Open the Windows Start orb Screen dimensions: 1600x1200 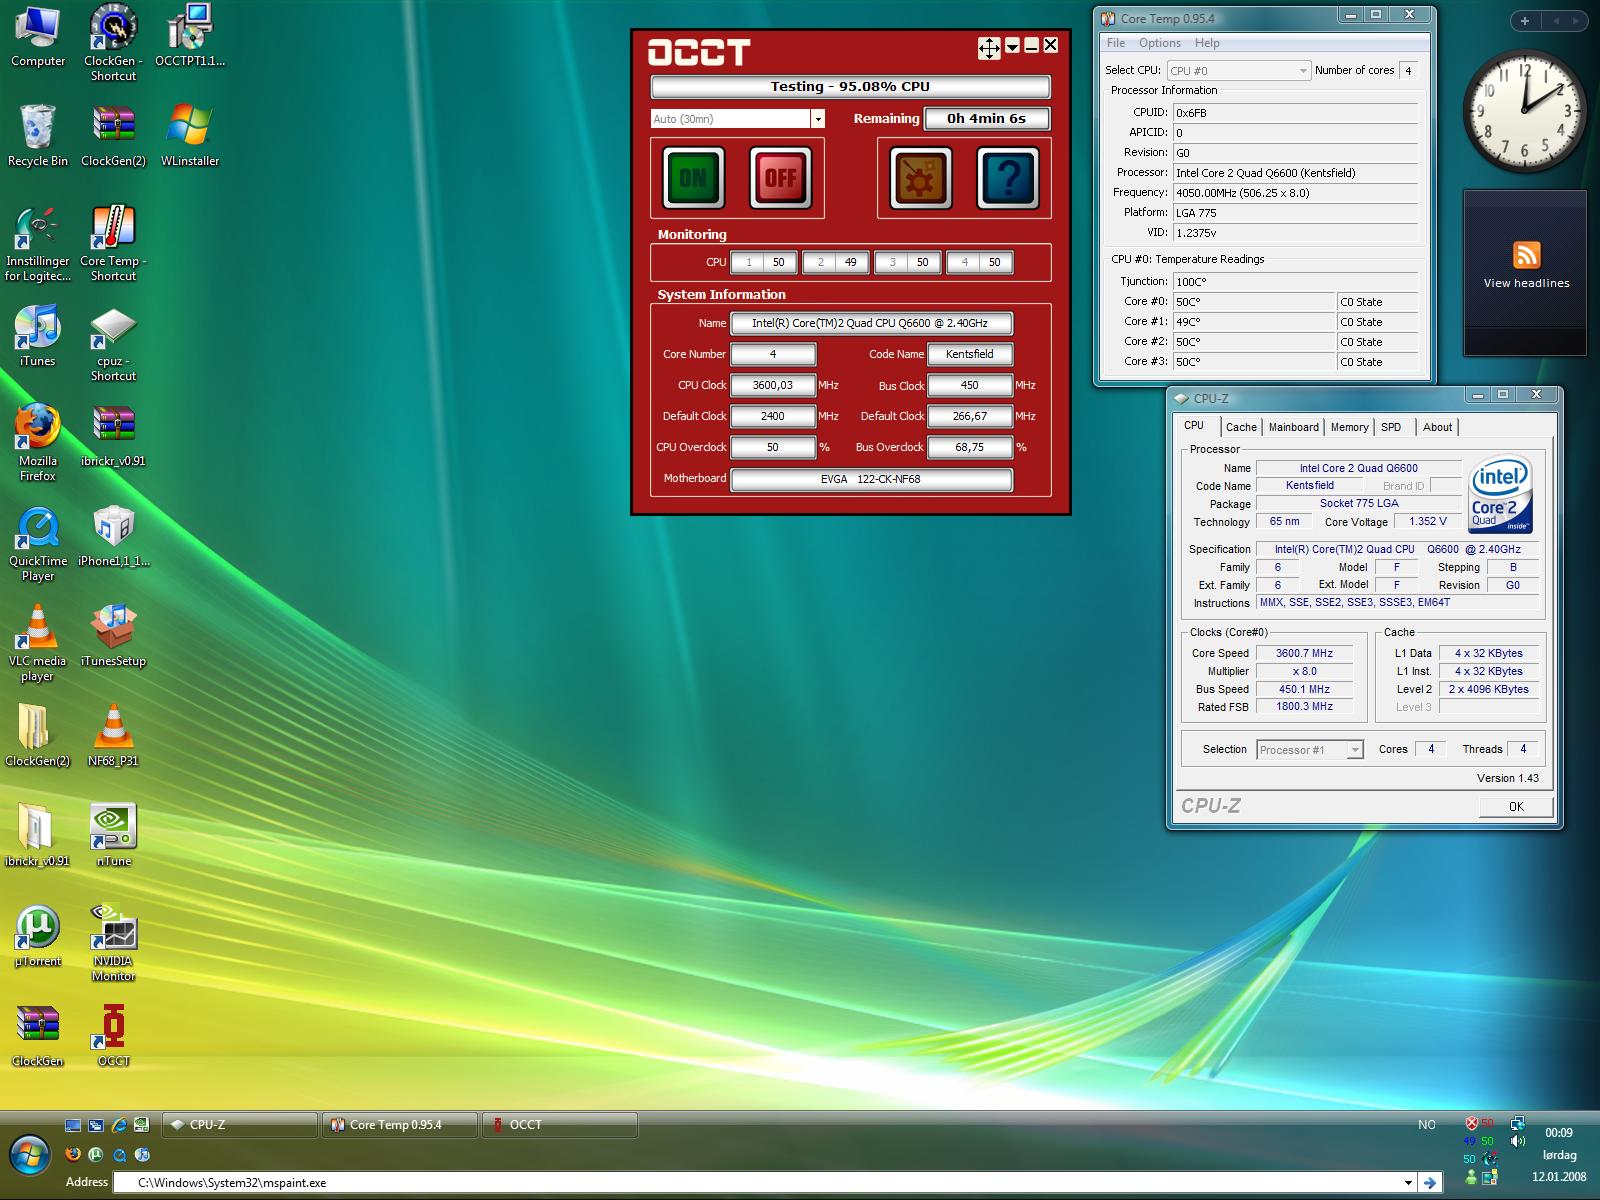click(30, 1157)
